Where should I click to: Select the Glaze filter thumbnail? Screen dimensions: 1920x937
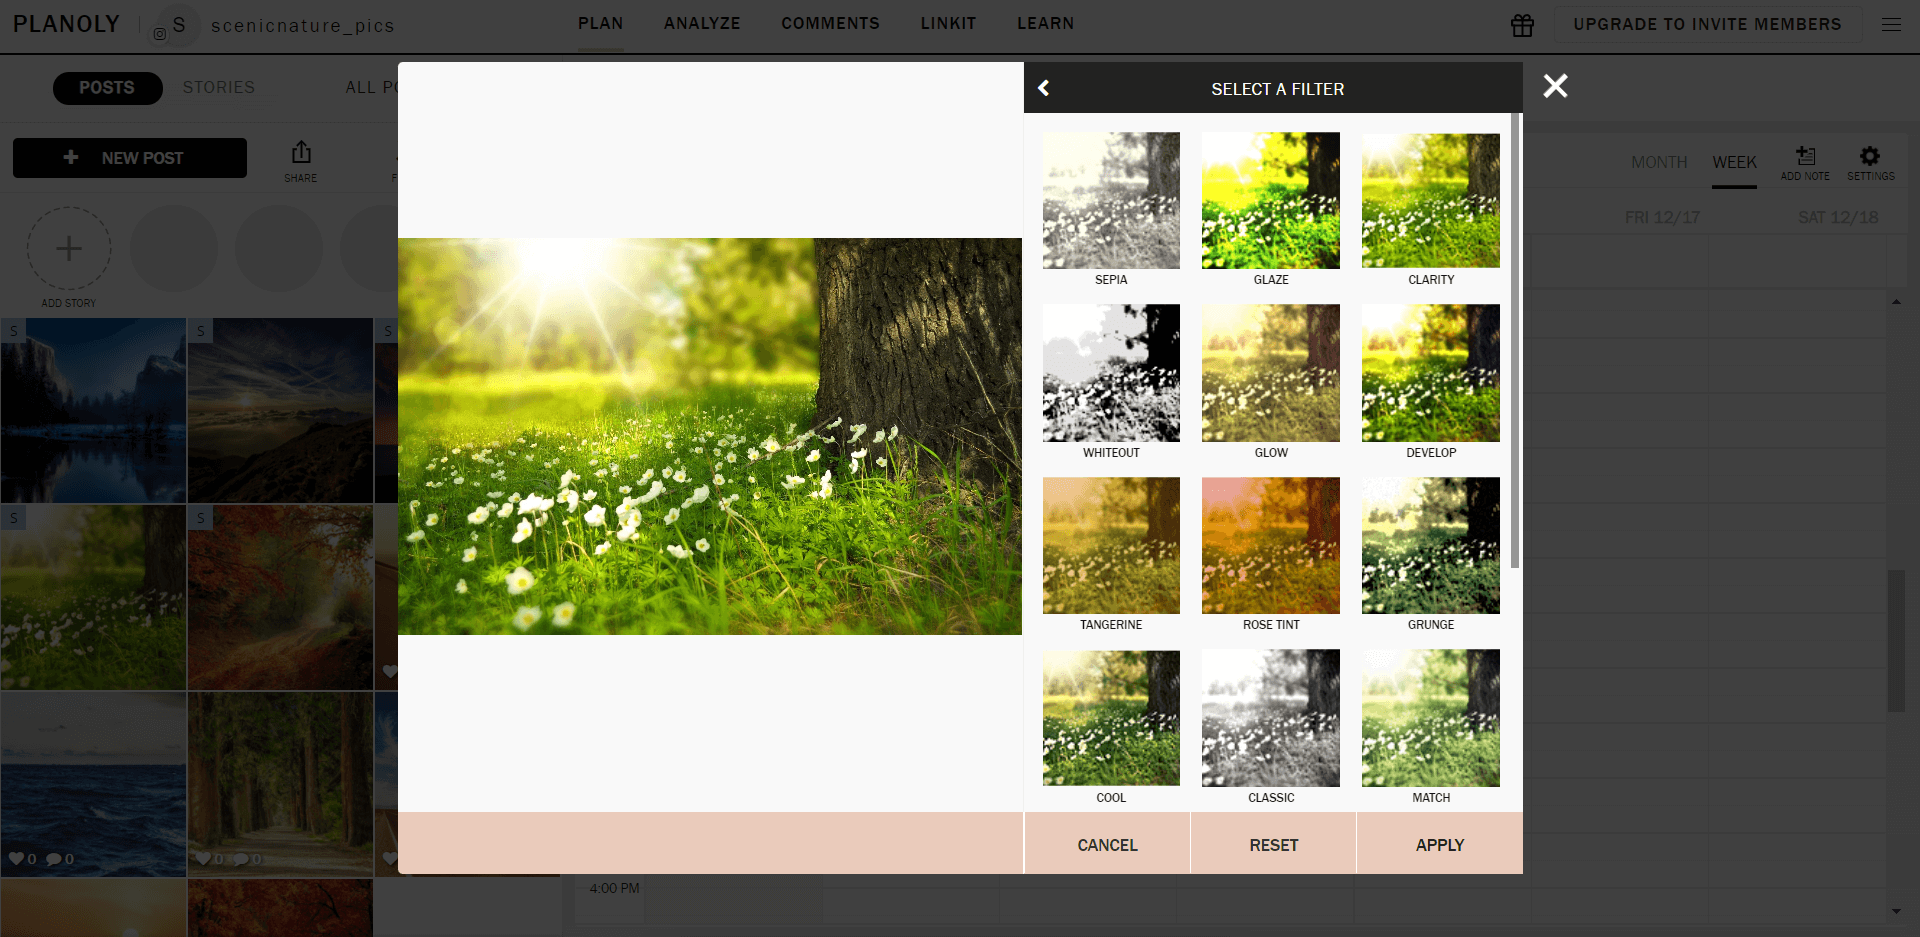tap(1271, 200)
